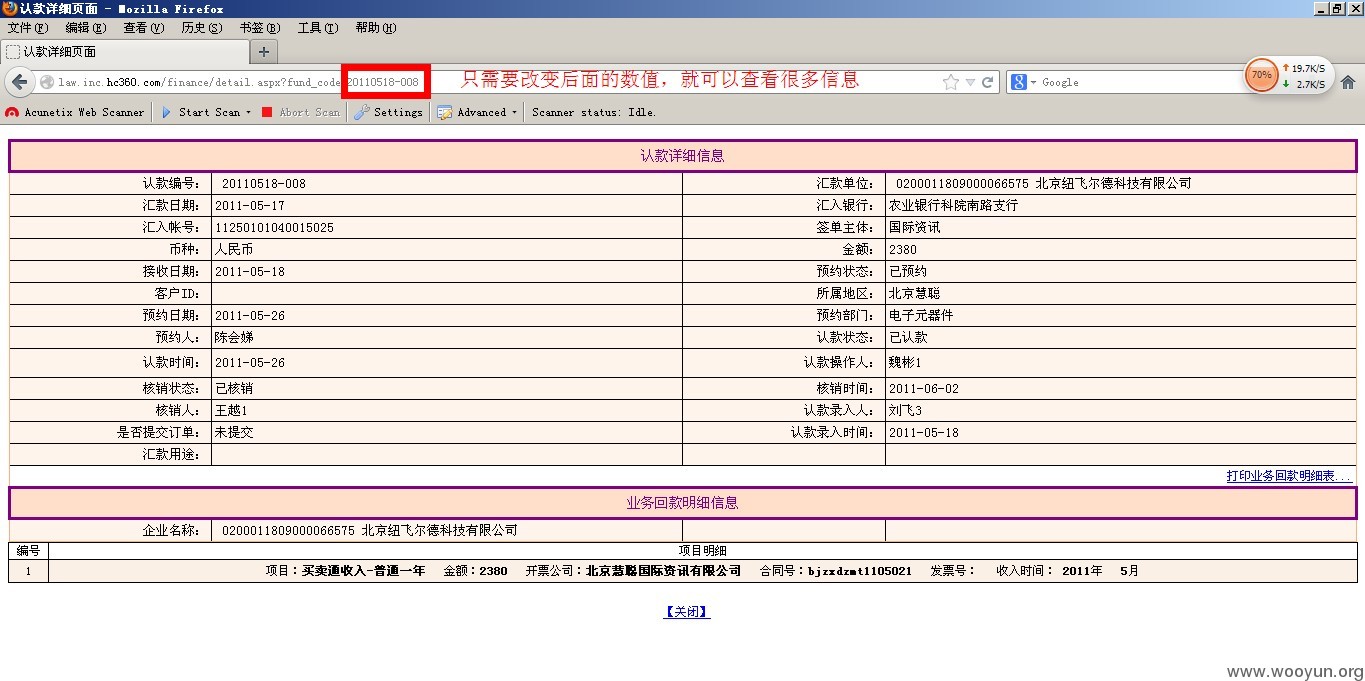Click the 所属地区 value 北京慧聪
Screen dimensions: 1365x681
point(915,294)
